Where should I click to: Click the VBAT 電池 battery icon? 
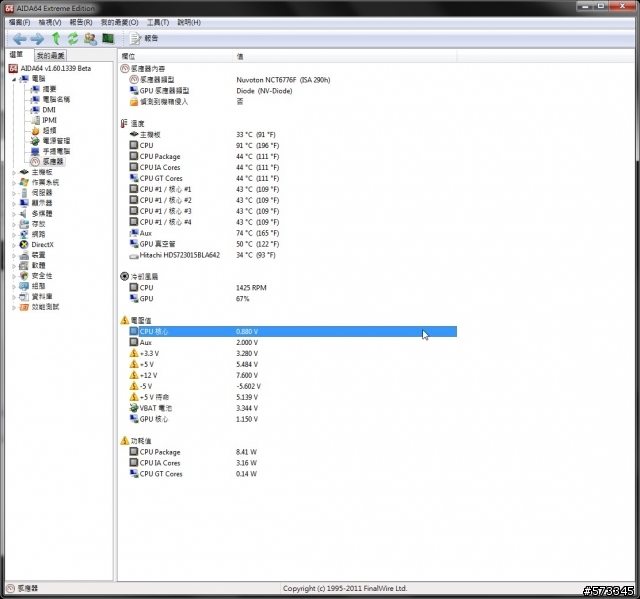tap(133, 408)
